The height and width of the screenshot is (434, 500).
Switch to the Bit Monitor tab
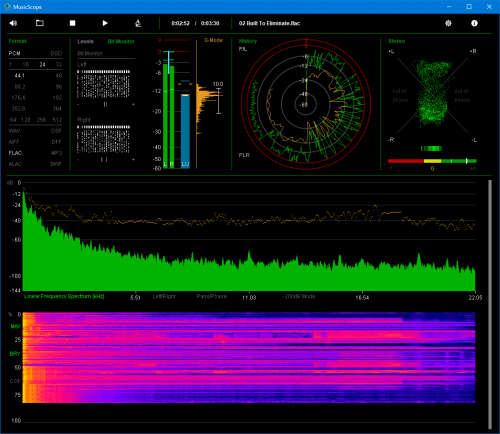pyautogui.click(x=121, y=41)
